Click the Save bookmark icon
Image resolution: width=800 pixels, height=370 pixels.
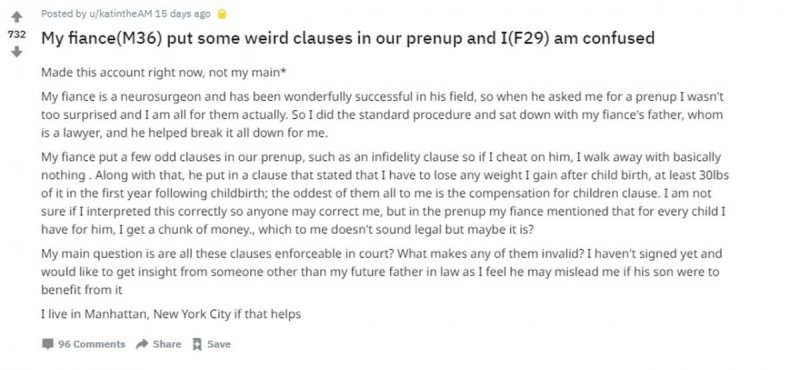(x=196, y=344)
